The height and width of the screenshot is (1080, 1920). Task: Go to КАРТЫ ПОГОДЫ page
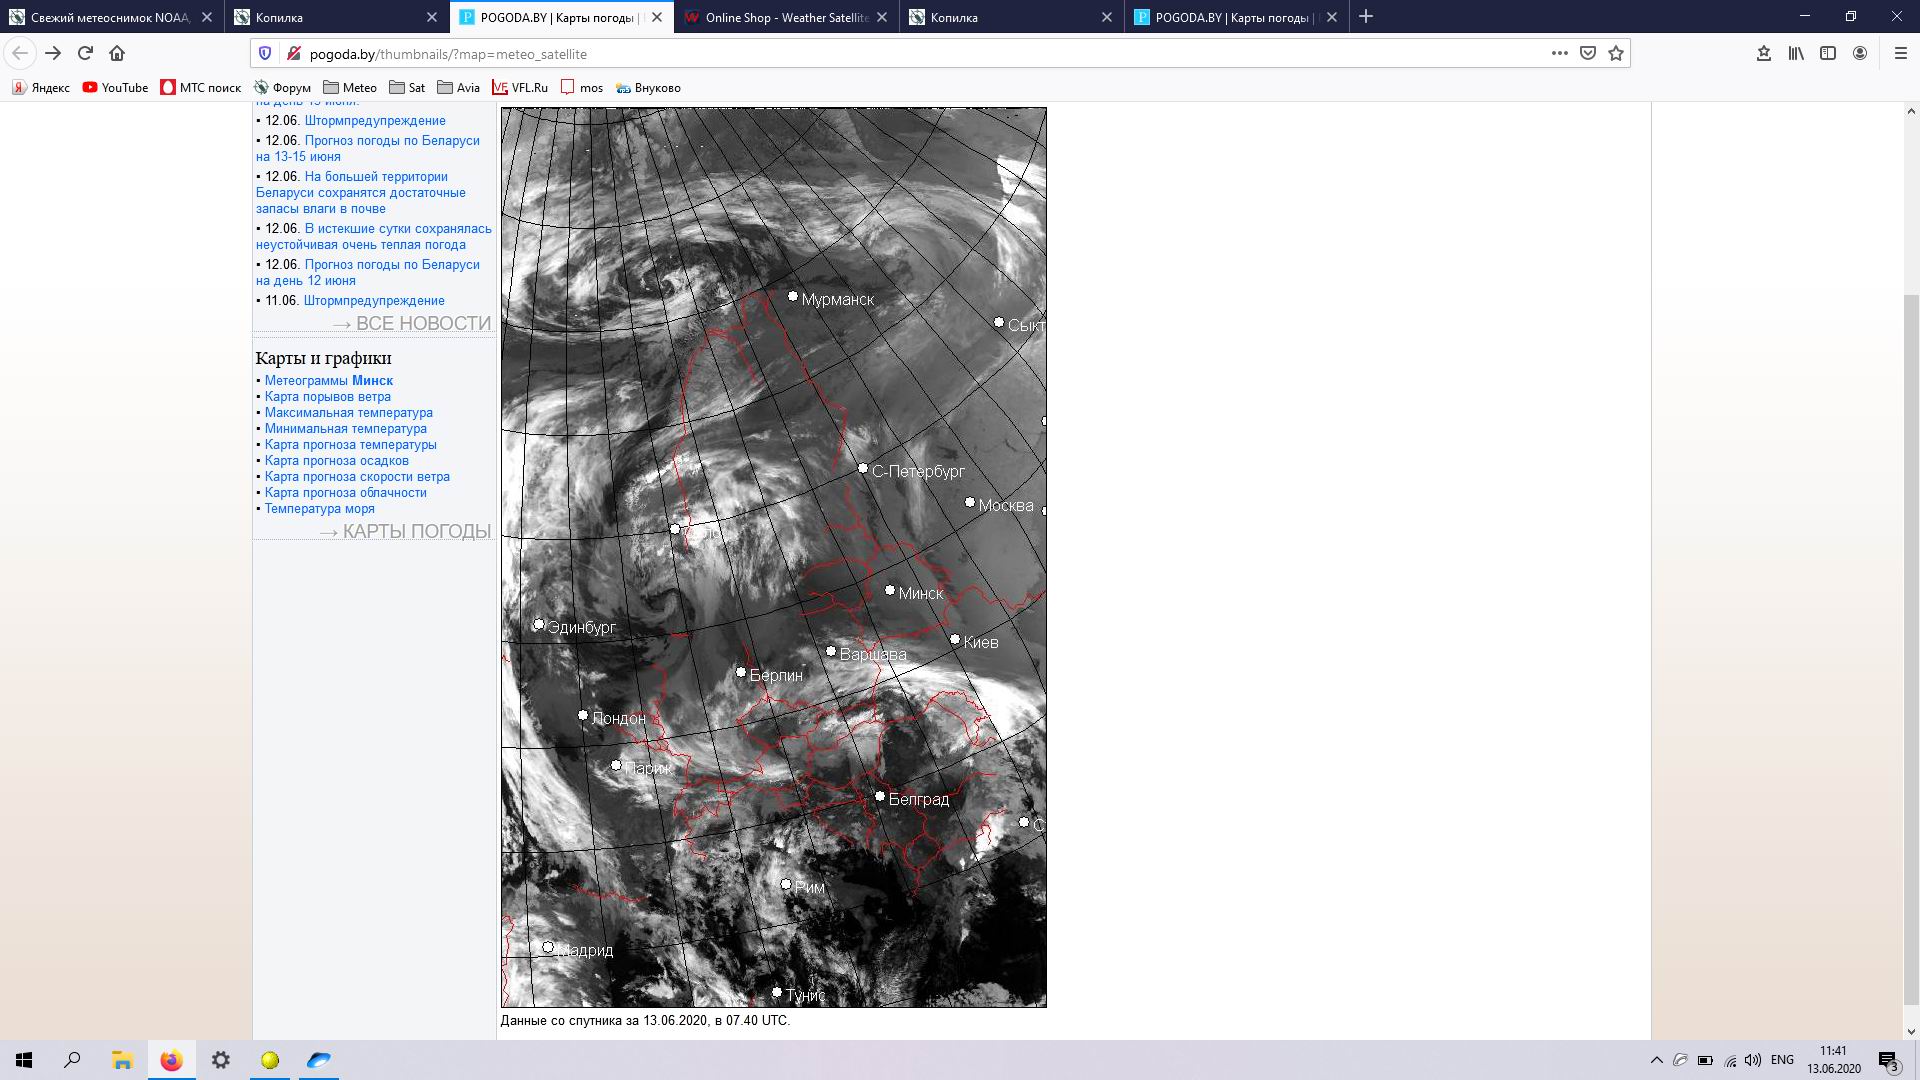(405, 532)
